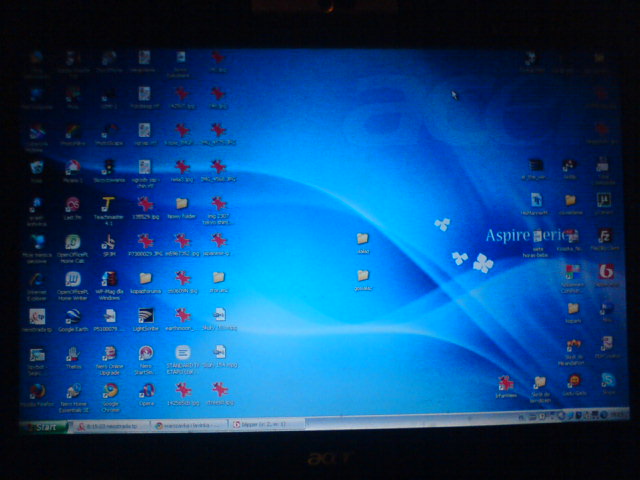
Task: Open the Sciezki dzwiekowe folder shortcut
Action: pos(540,382)
